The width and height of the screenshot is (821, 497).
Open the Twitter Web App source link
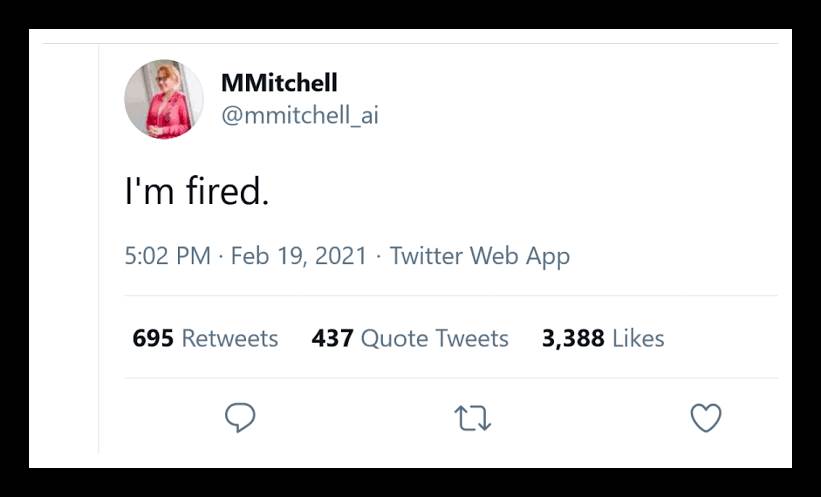coord(479,256)
